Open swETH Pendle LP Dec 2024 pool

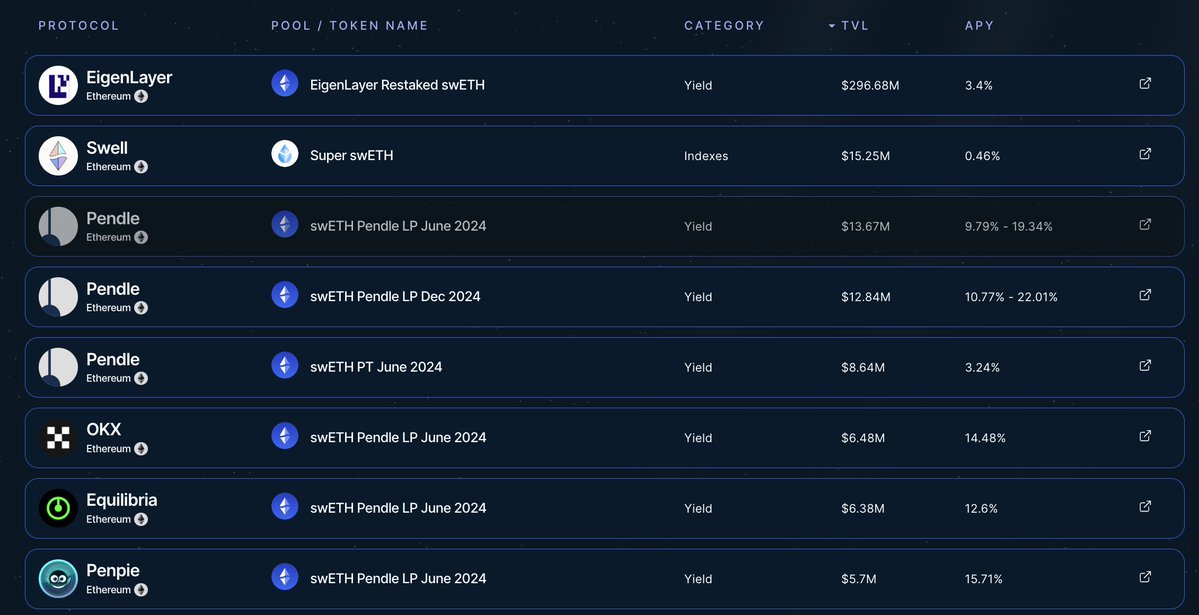(395, 296)
